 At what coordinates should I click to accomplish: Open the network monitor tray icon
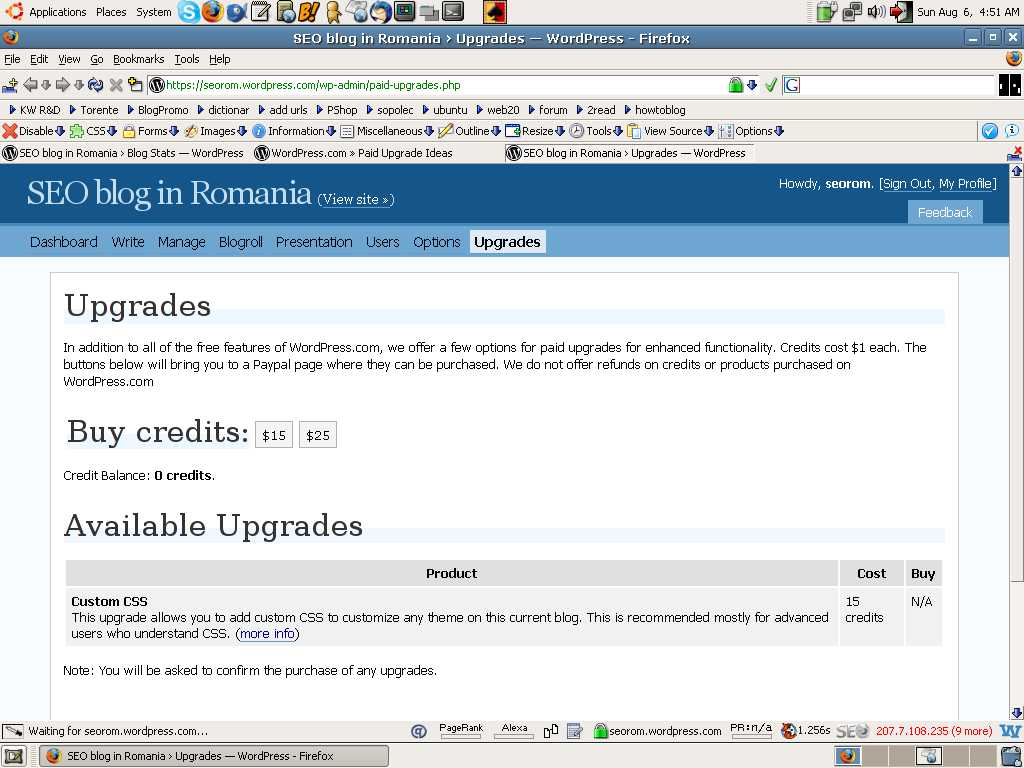point(852,12)
